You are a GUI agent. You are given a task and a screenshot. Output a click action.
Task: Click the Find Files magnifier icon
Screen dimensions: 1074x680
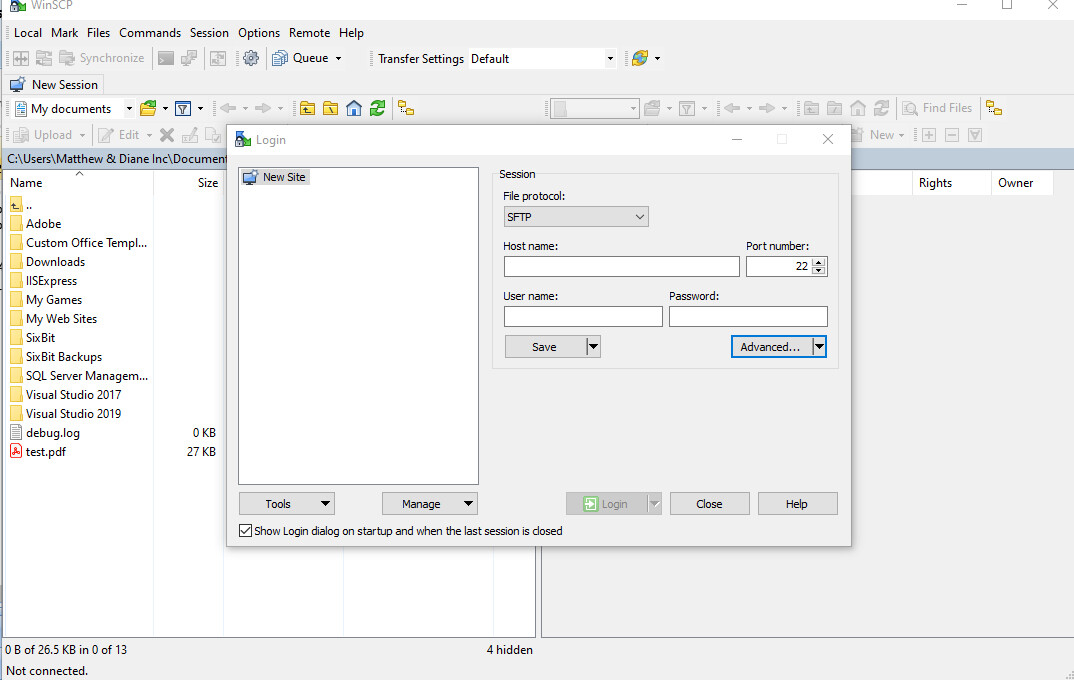[910, 108]
